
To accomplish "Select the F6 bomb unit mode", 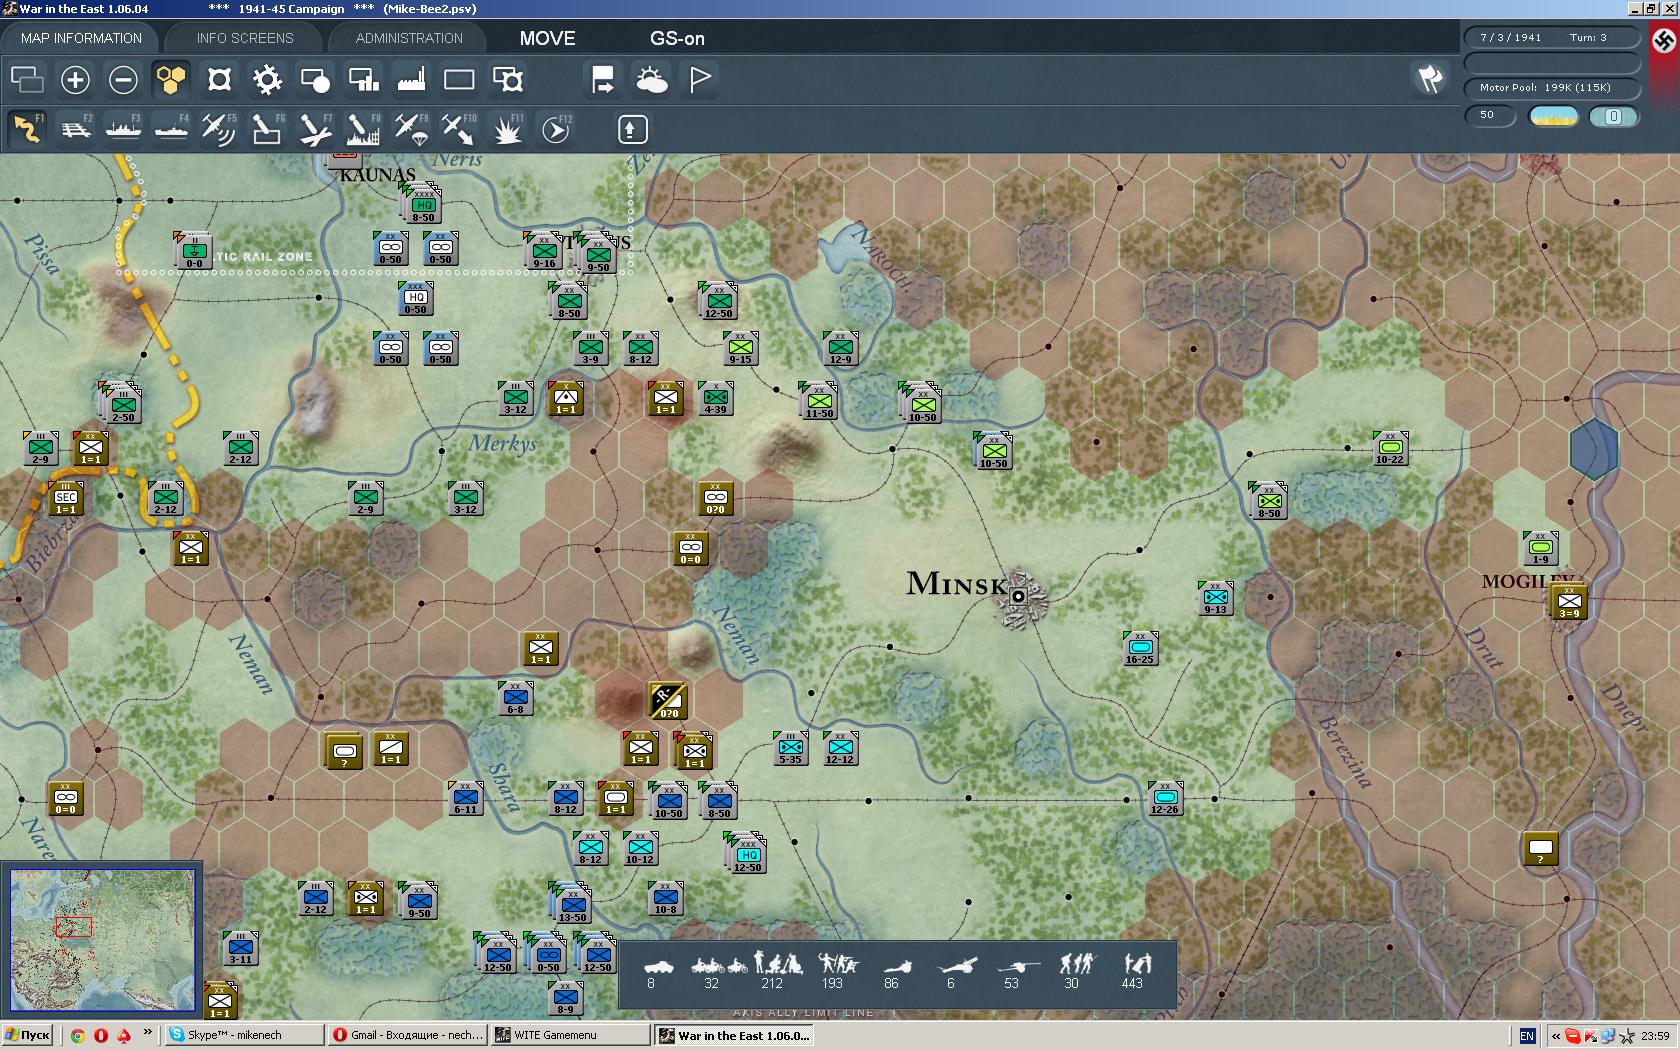I will coord(267,129).
